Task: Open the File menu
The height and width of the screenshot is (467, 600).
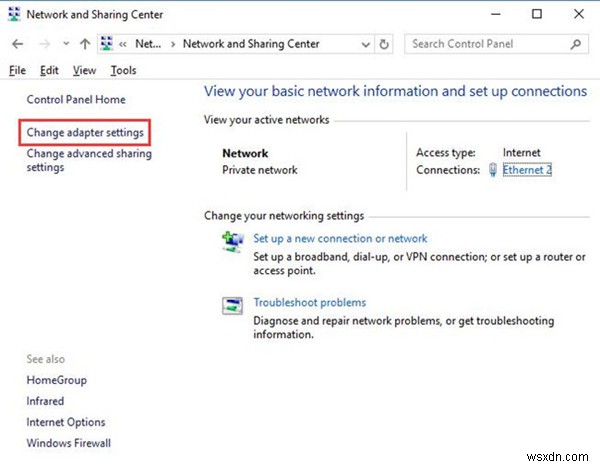Action: tap(17, 70)
